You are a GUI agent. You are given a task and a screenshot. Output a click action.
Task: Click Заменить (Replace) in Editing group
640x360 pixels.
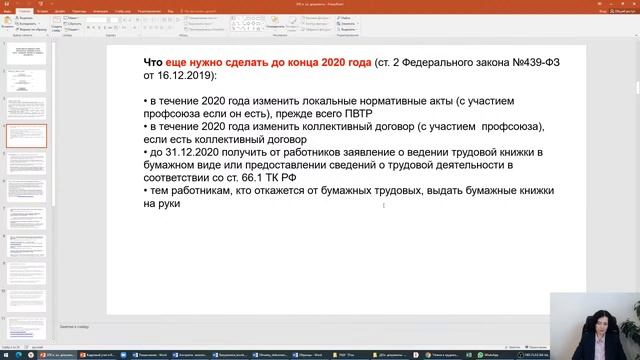[x=346, y=24]
